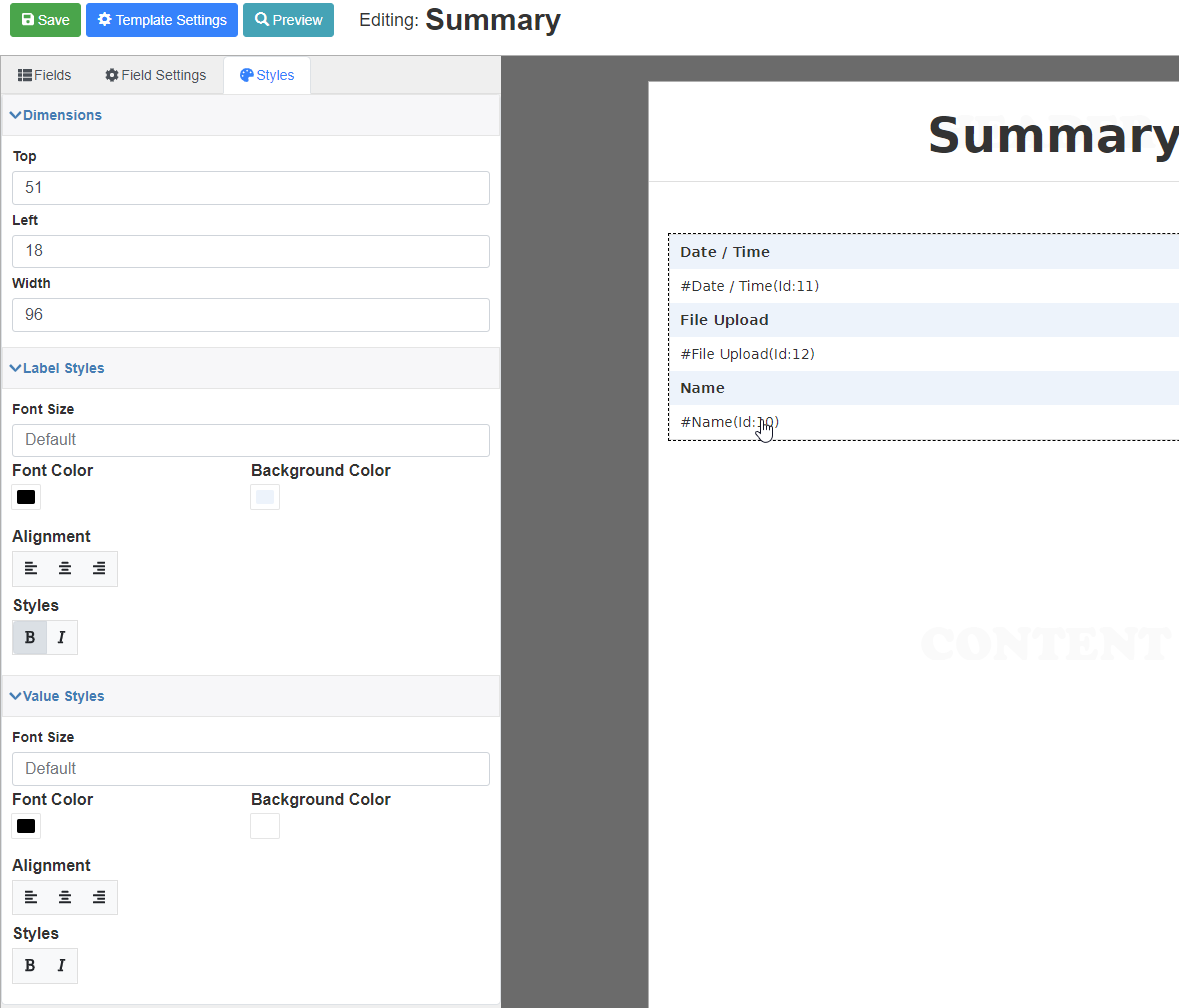Toggle bold for Label Styles

coord(30,637)
